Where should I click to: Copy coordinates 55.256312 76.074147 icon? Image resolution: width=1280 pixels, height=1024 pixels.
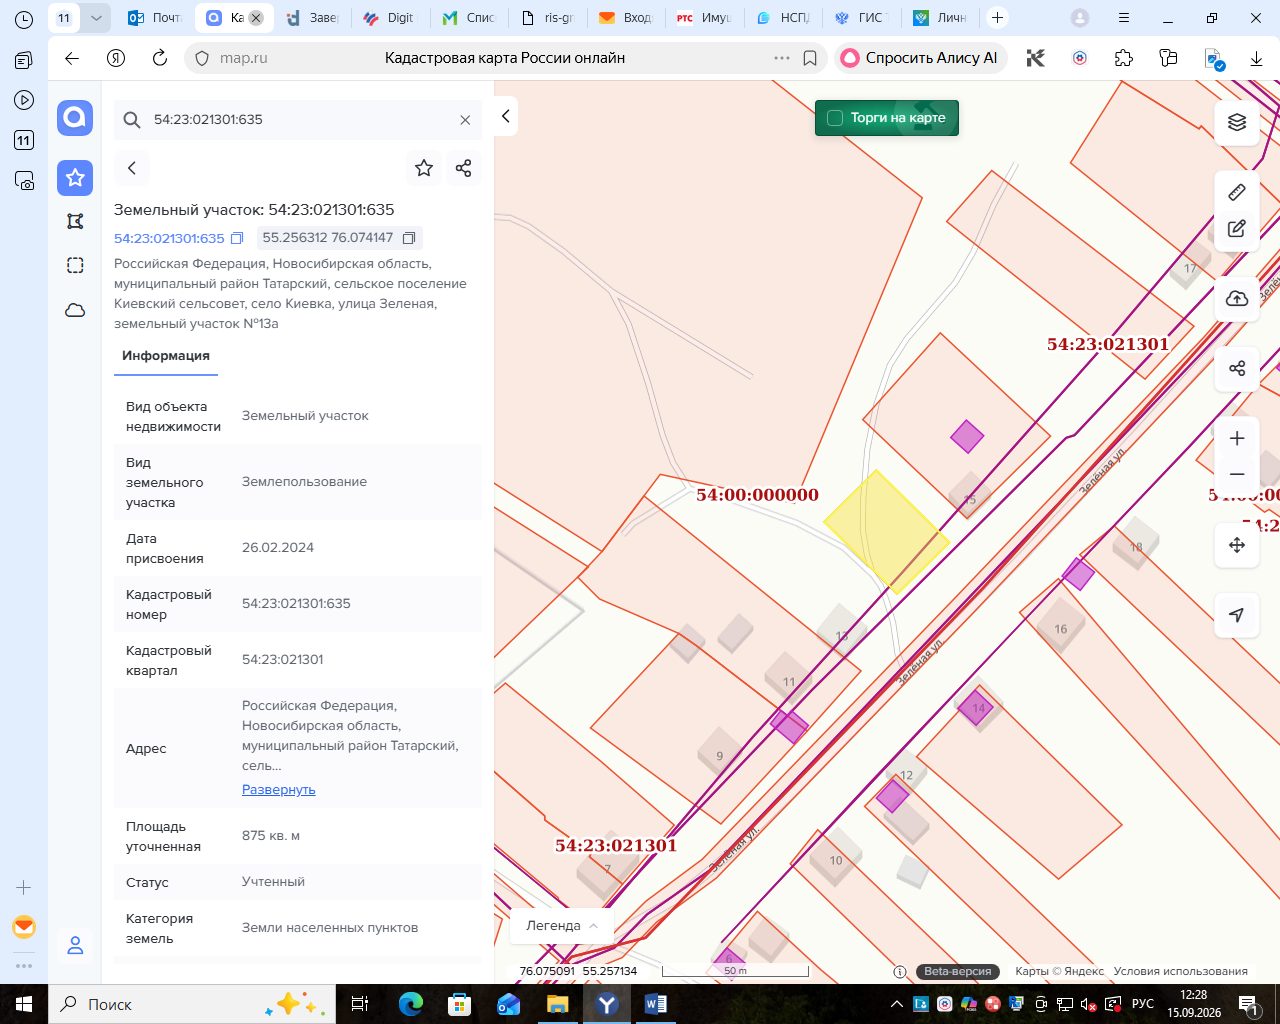[409, 238]
